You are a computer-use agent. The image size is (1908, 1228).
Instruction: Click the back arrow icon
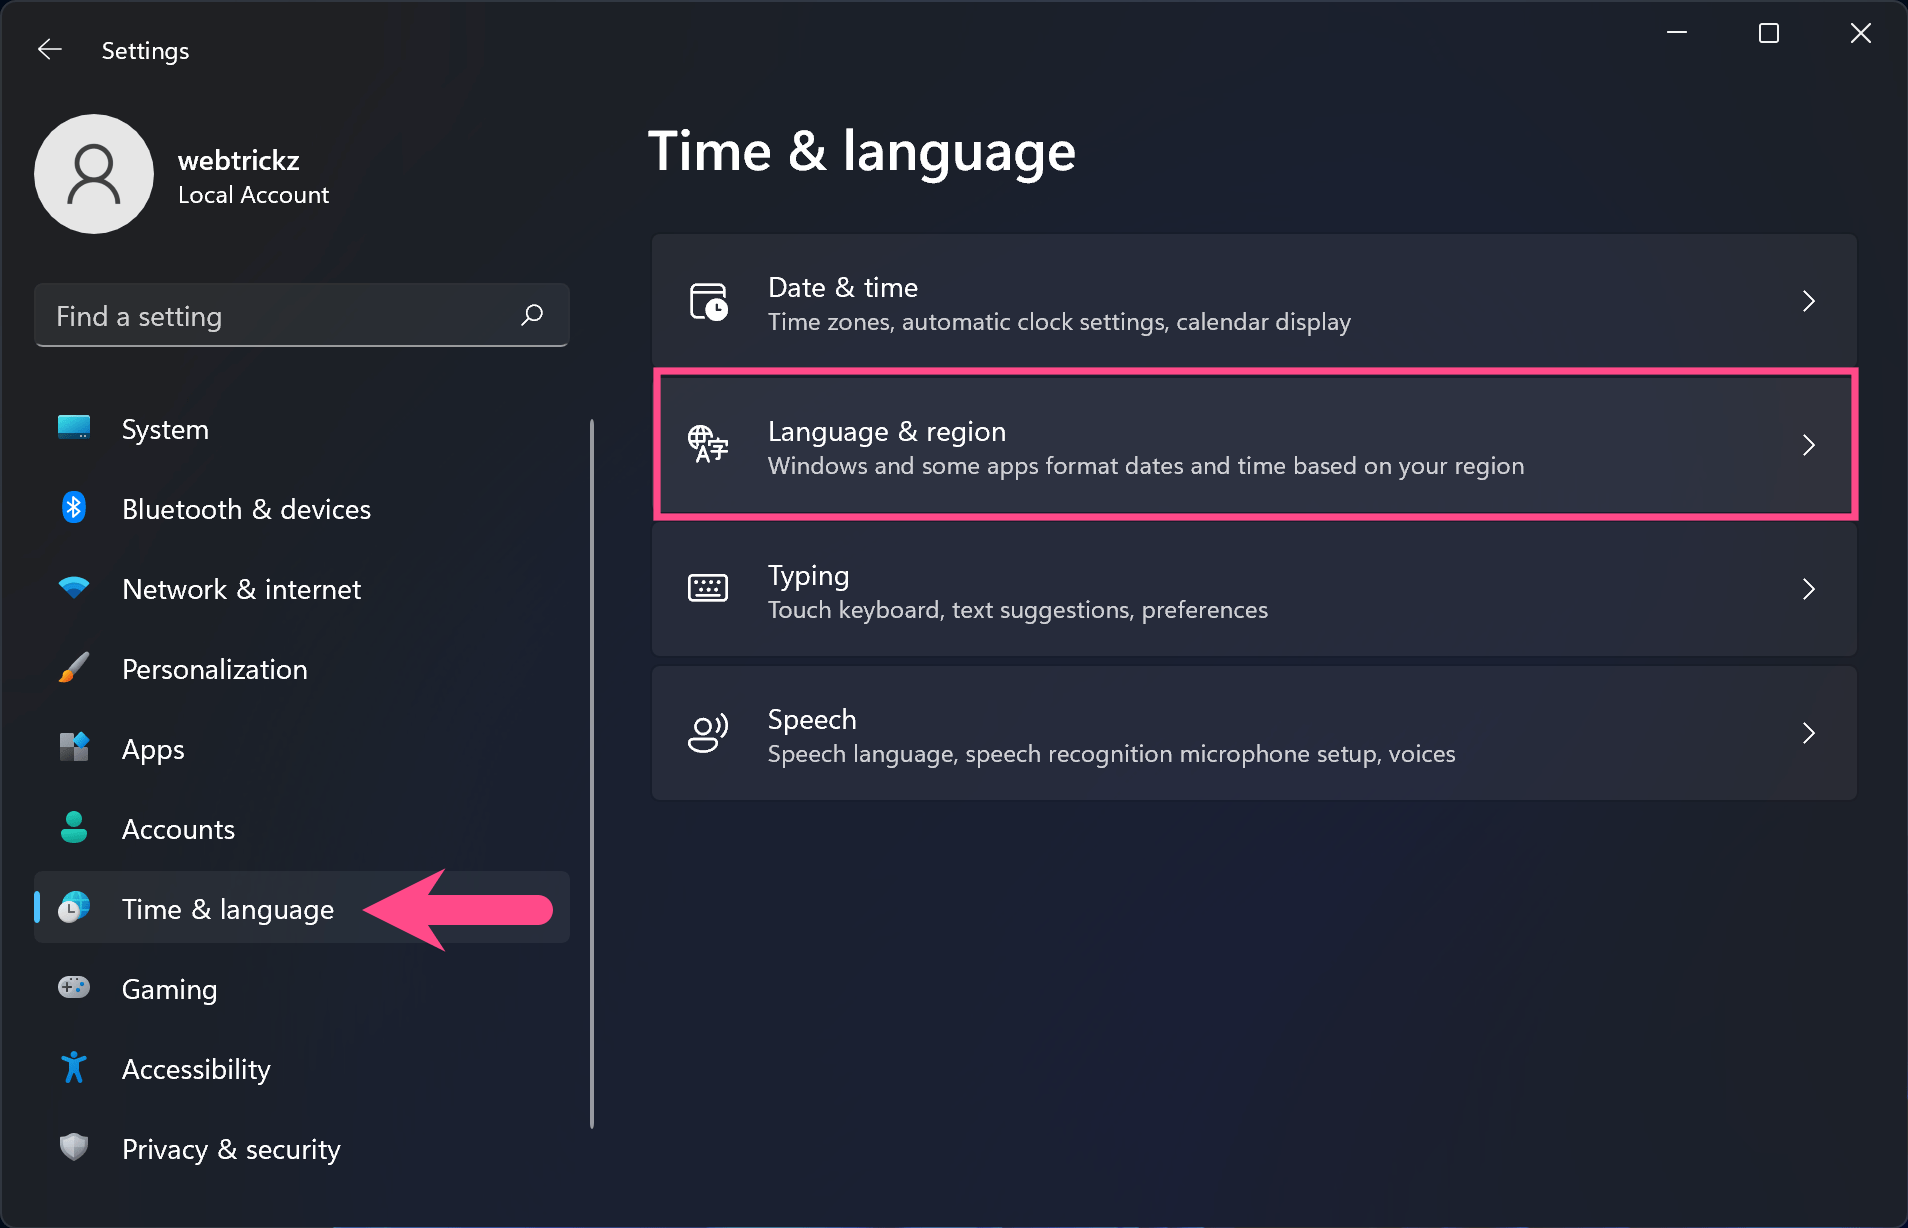tap(50, 50)
